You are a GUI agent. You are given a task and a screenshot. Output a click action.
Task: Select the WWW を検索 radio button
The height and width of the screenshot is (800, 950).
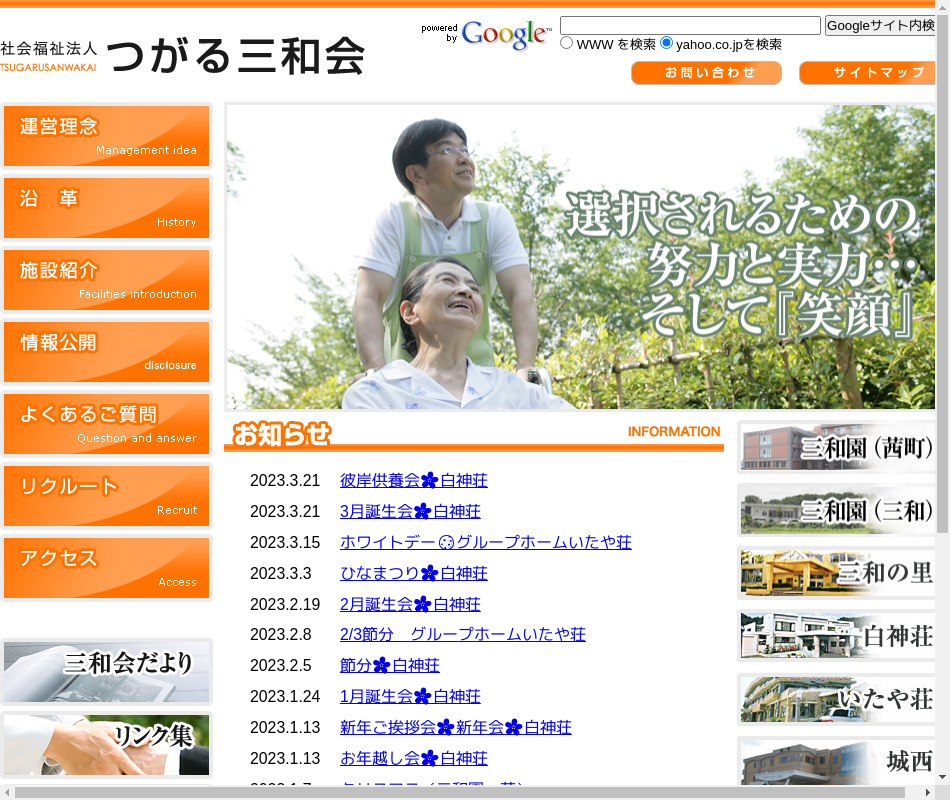click(x=567, y=43)
